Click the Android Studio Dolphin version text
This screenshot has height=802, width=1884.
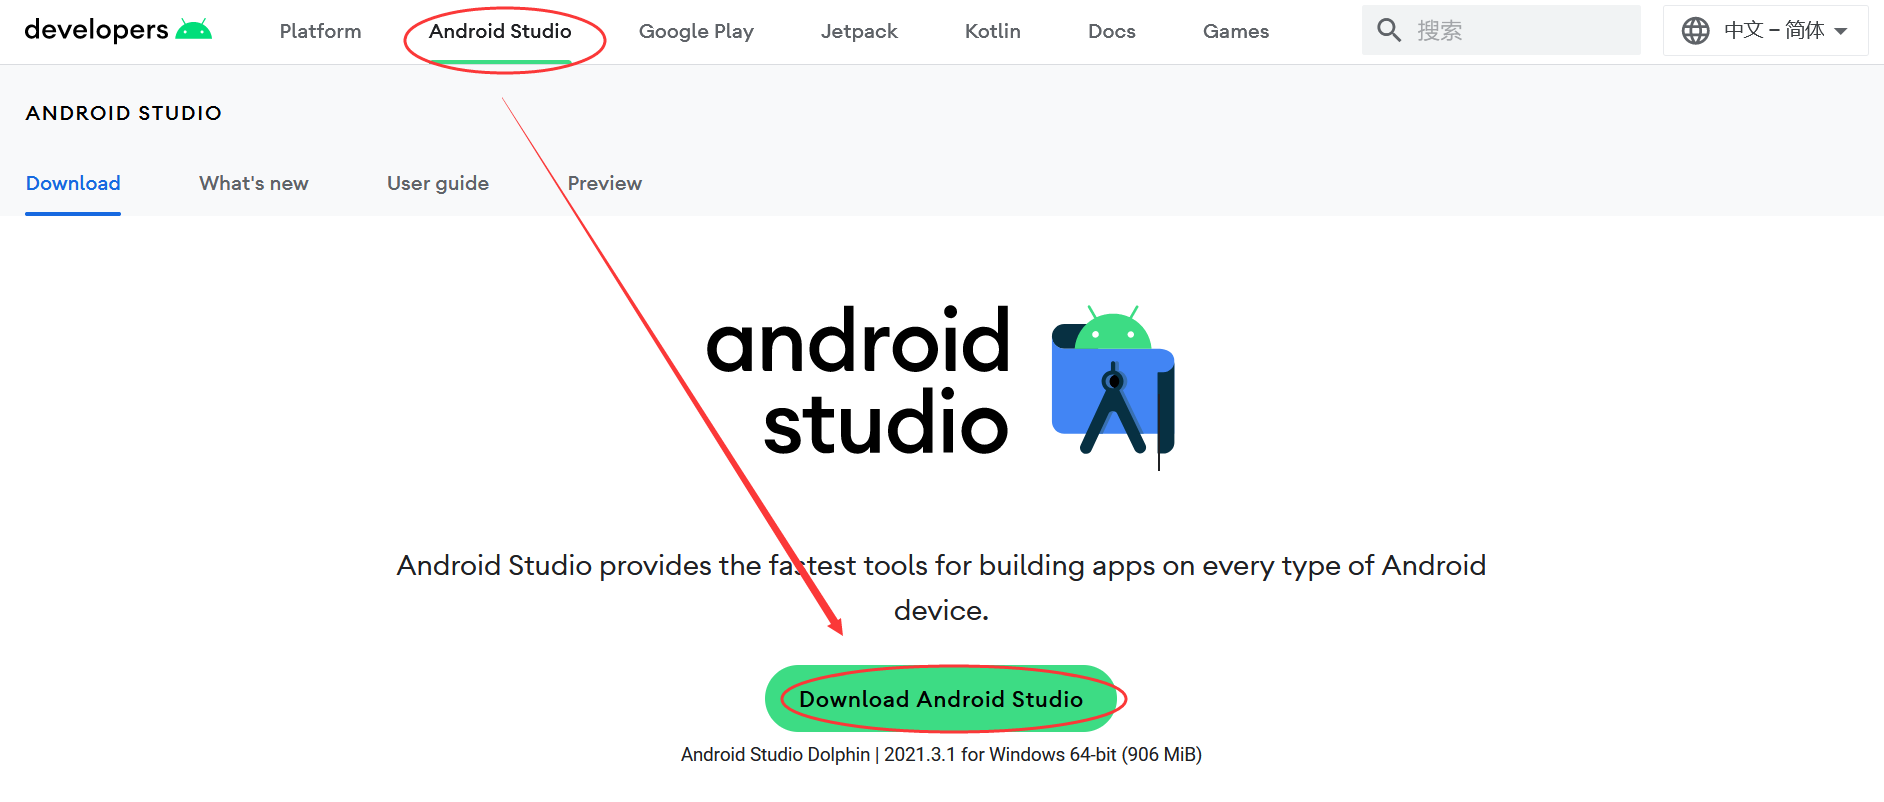click(941, 755)
